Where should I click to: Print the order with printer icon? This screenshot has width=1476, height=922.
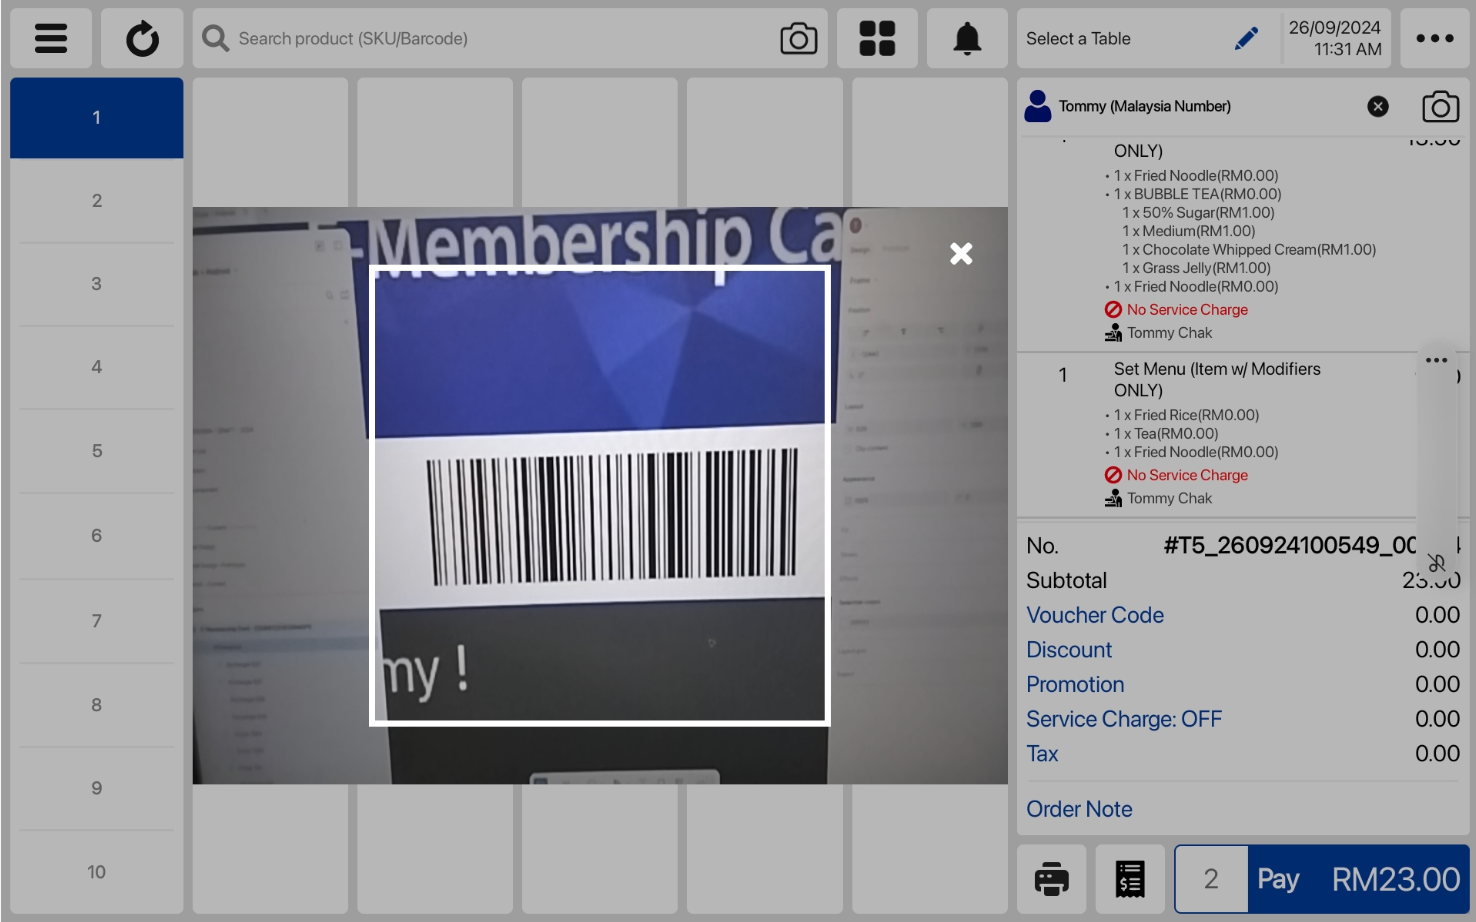point(1051,879)
